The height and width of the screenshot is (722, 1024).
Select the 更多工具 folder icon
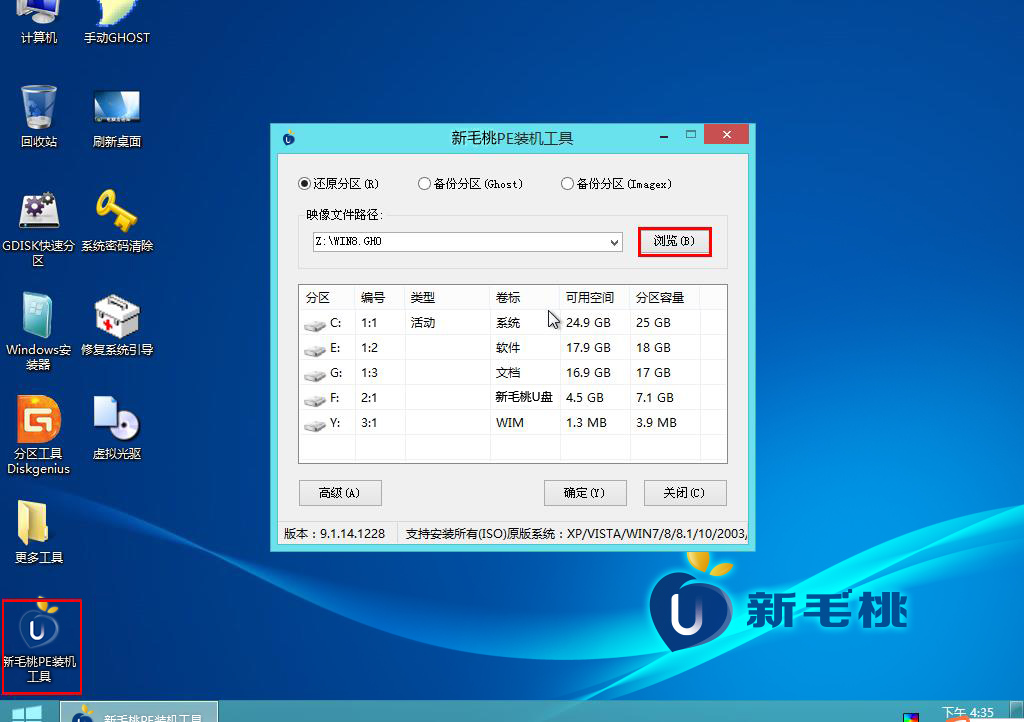click(x=39, y=532)
